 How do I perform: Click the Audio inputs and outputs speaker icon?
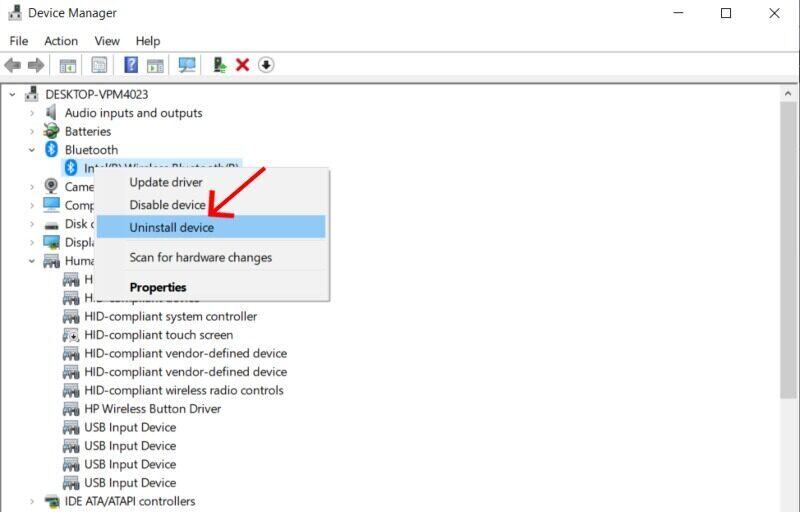point(51,113)
